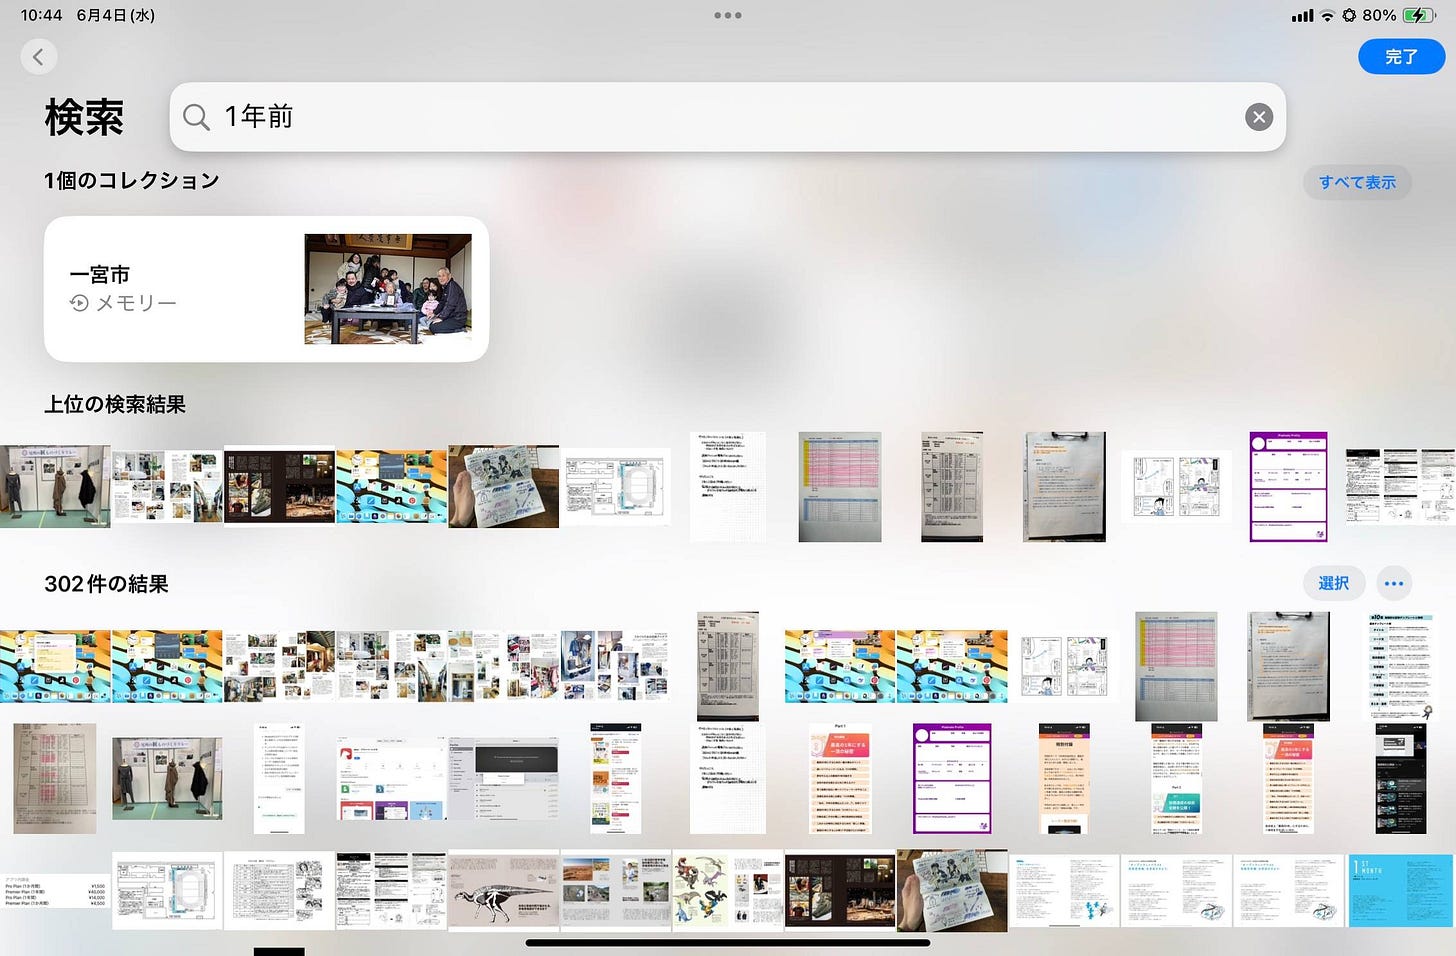1456x956 pixels.
Task: Open the dark museum spread thumbnail in top results
Action: [279, 487]
